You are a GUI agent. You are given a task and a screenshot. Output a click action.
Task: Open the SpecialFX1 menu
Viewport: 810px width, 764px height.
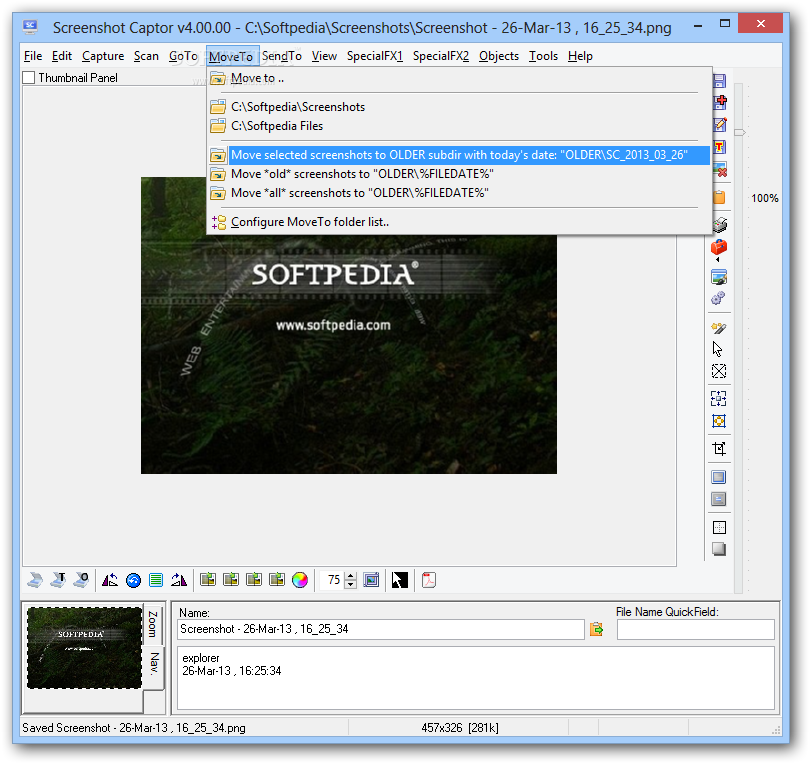[x=375, y=56]
